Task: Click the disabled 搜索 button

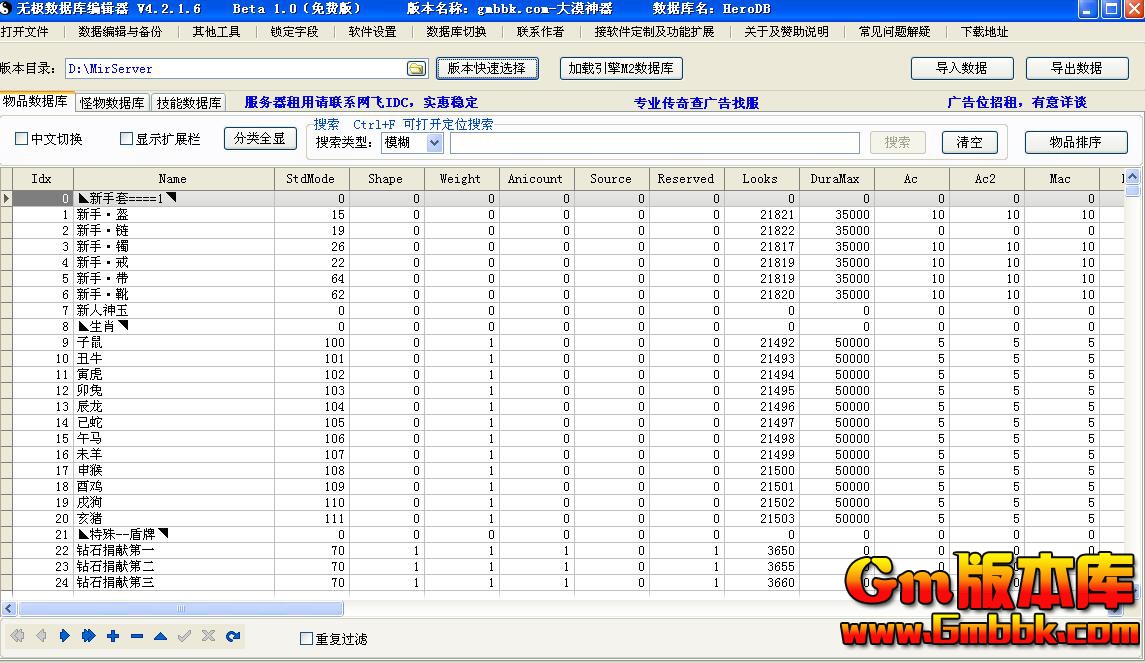Action: pos(897,142)
